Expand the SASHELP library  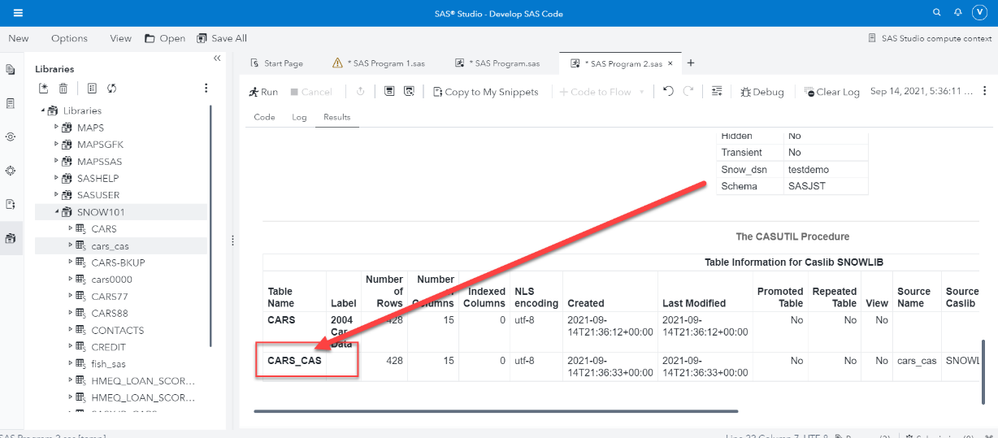[x=57, y=178]
